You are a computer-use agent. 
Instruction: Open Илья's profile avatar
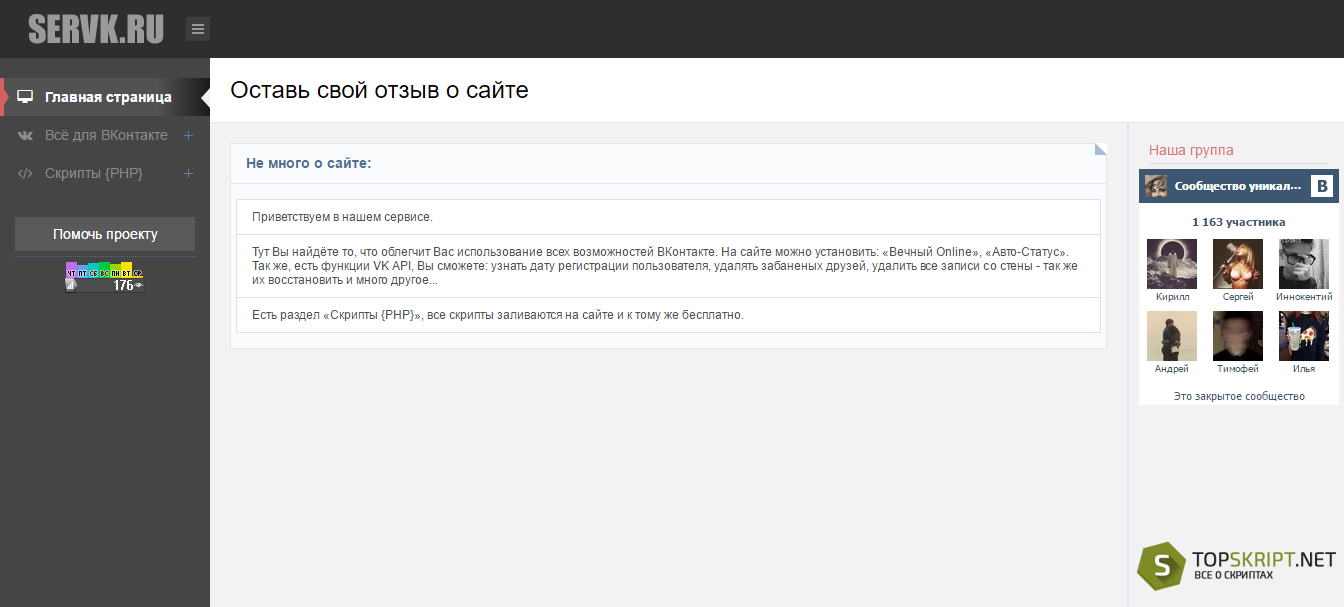1304,336
